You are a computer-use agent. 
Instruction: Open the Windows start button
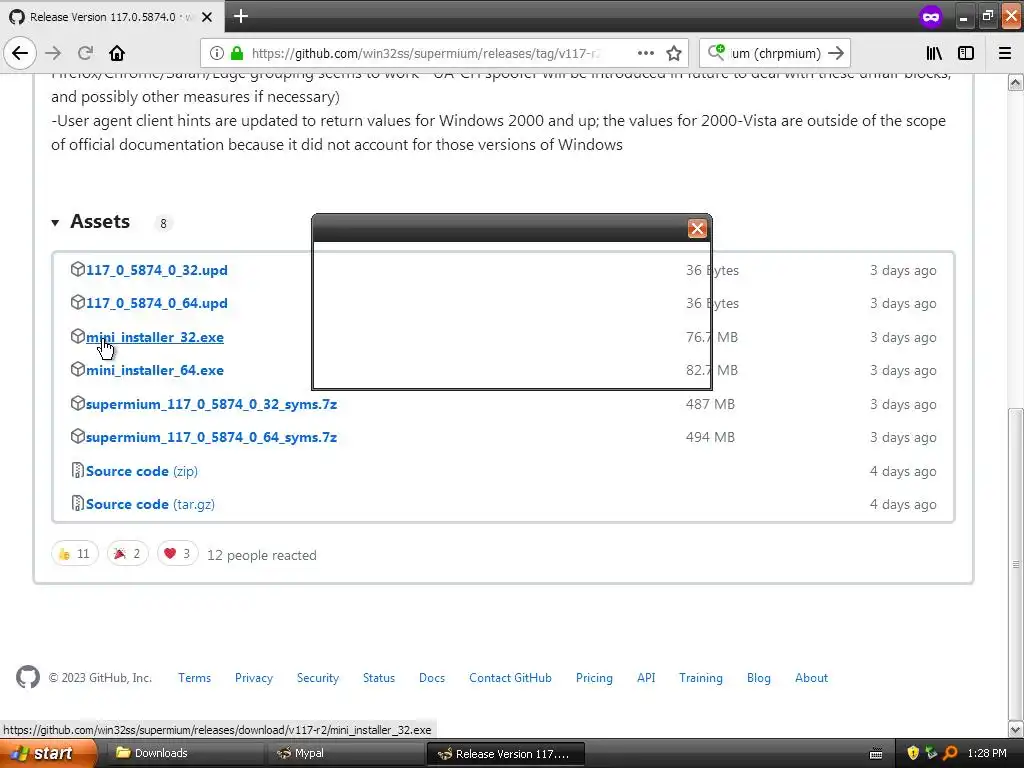tap(47, 753)
